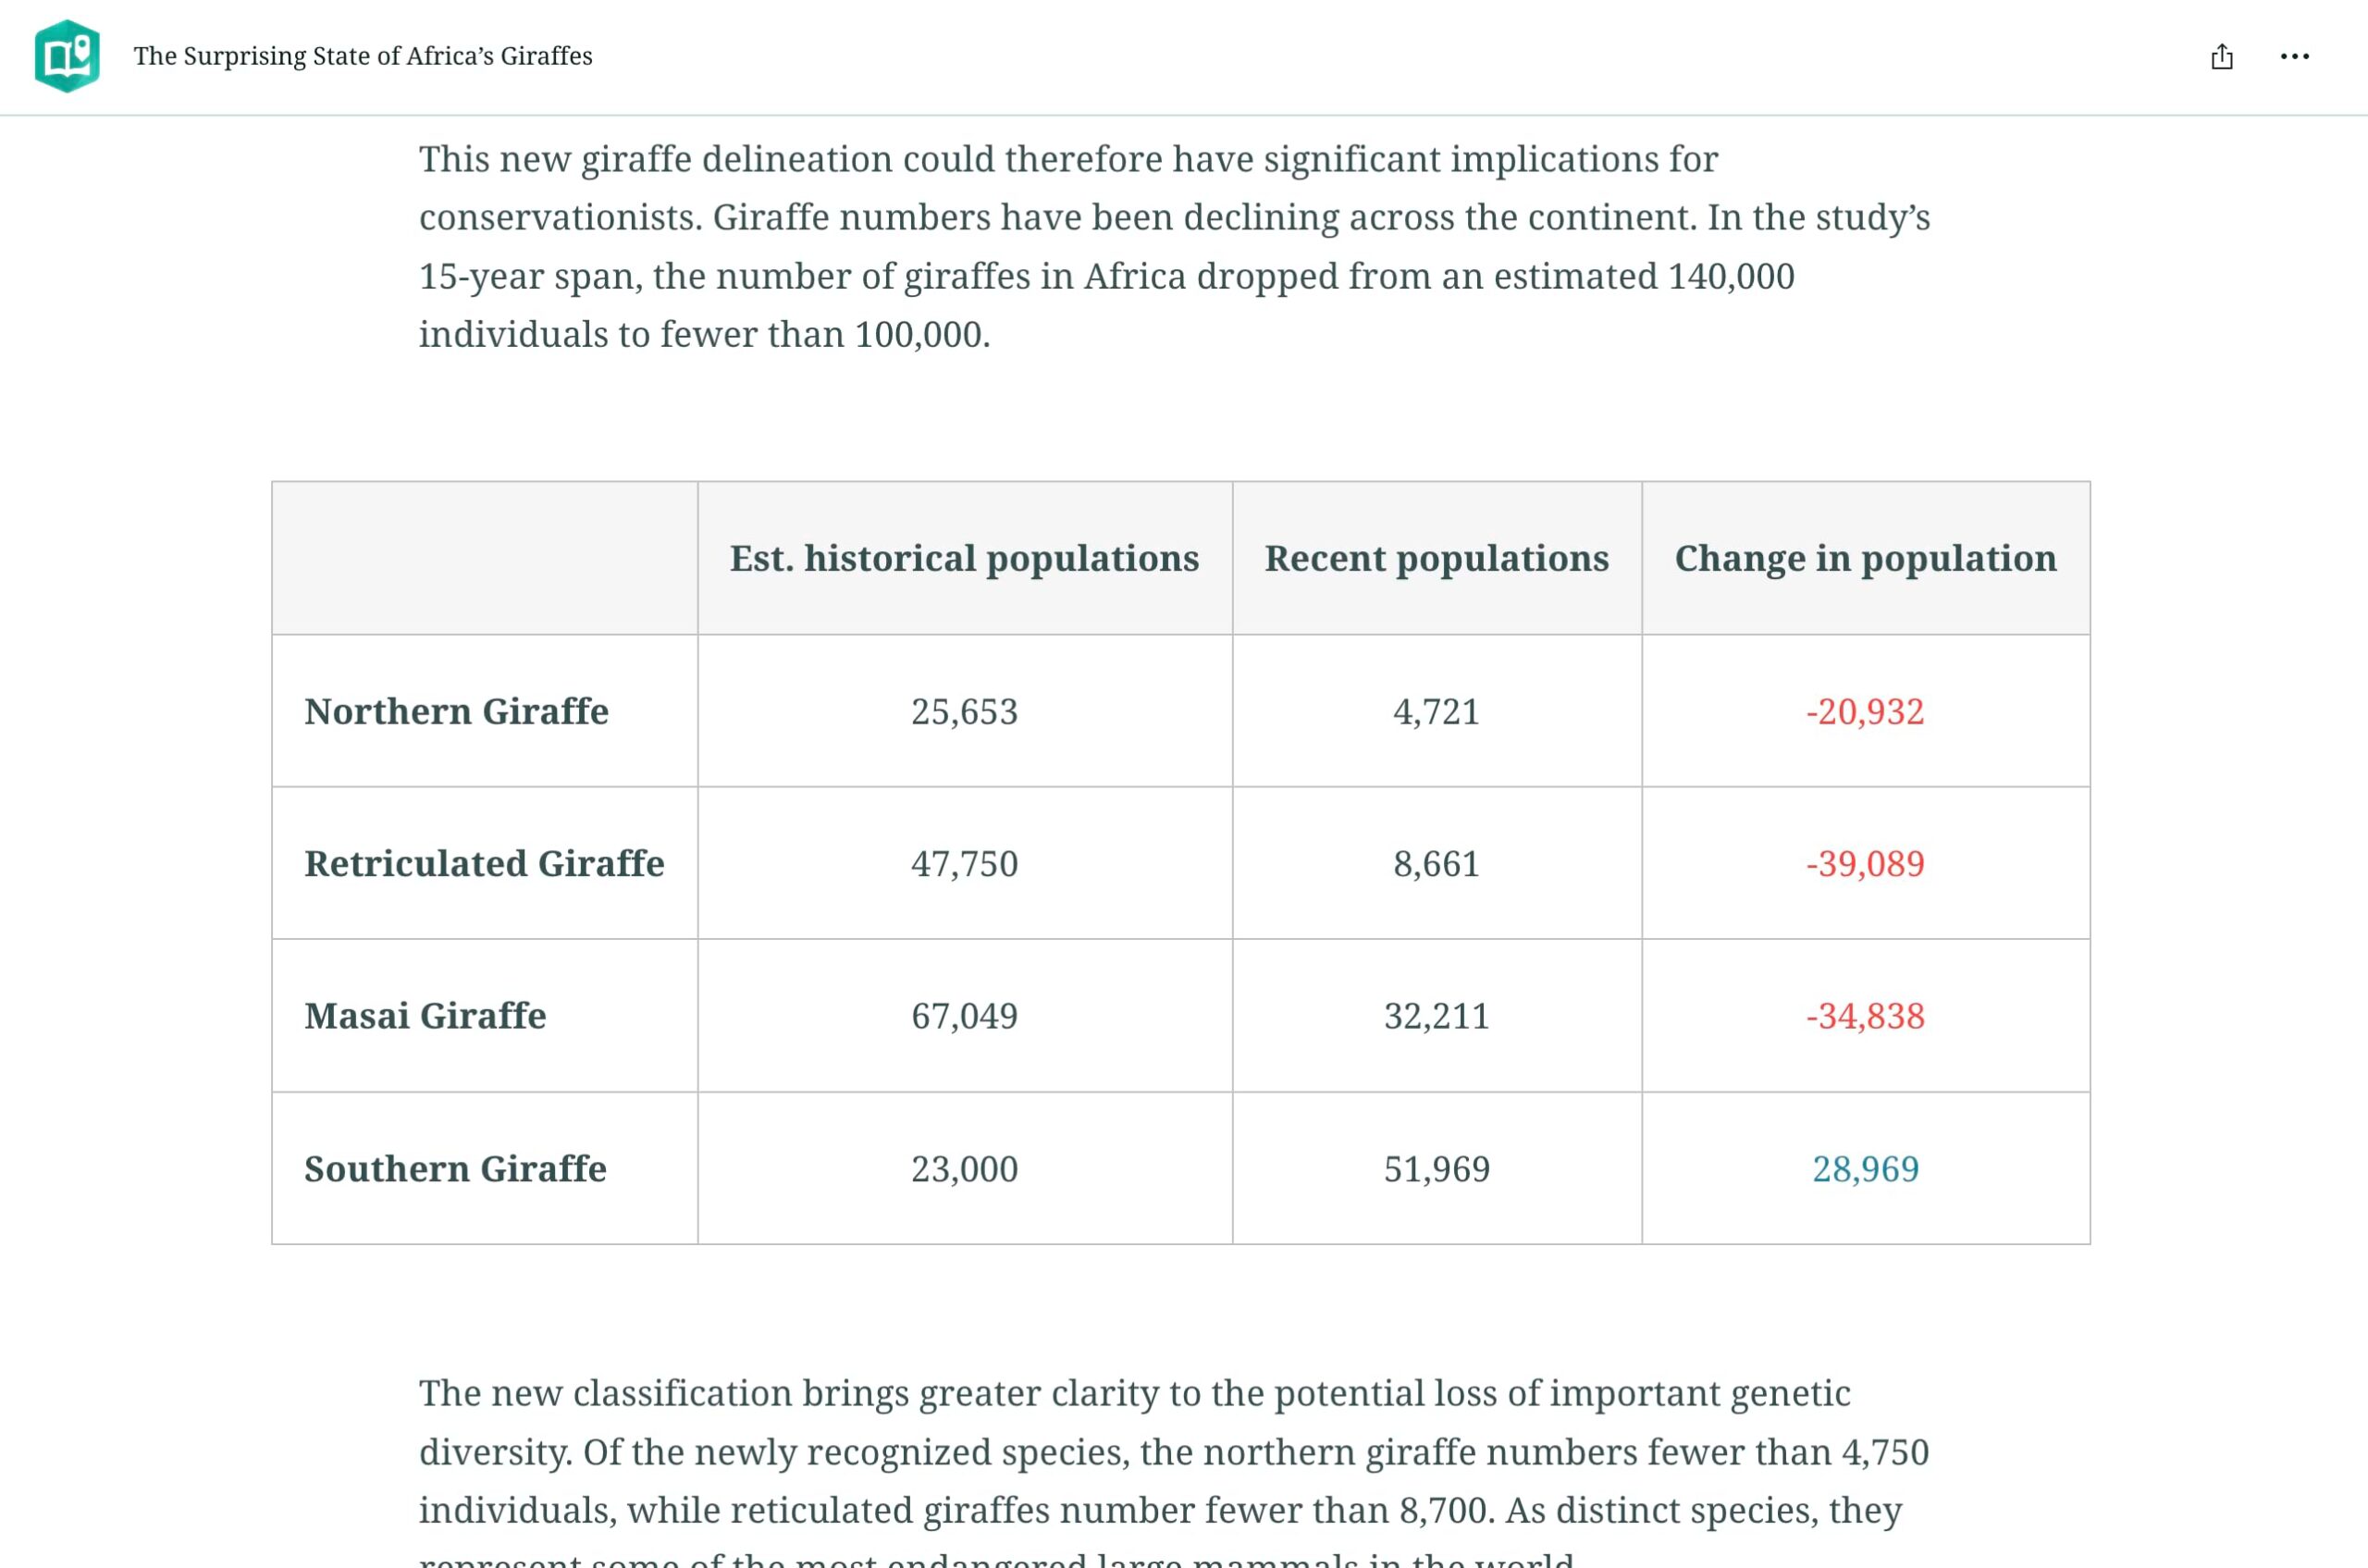
Task: Open the share icon in header
Action: [2221, 57]
